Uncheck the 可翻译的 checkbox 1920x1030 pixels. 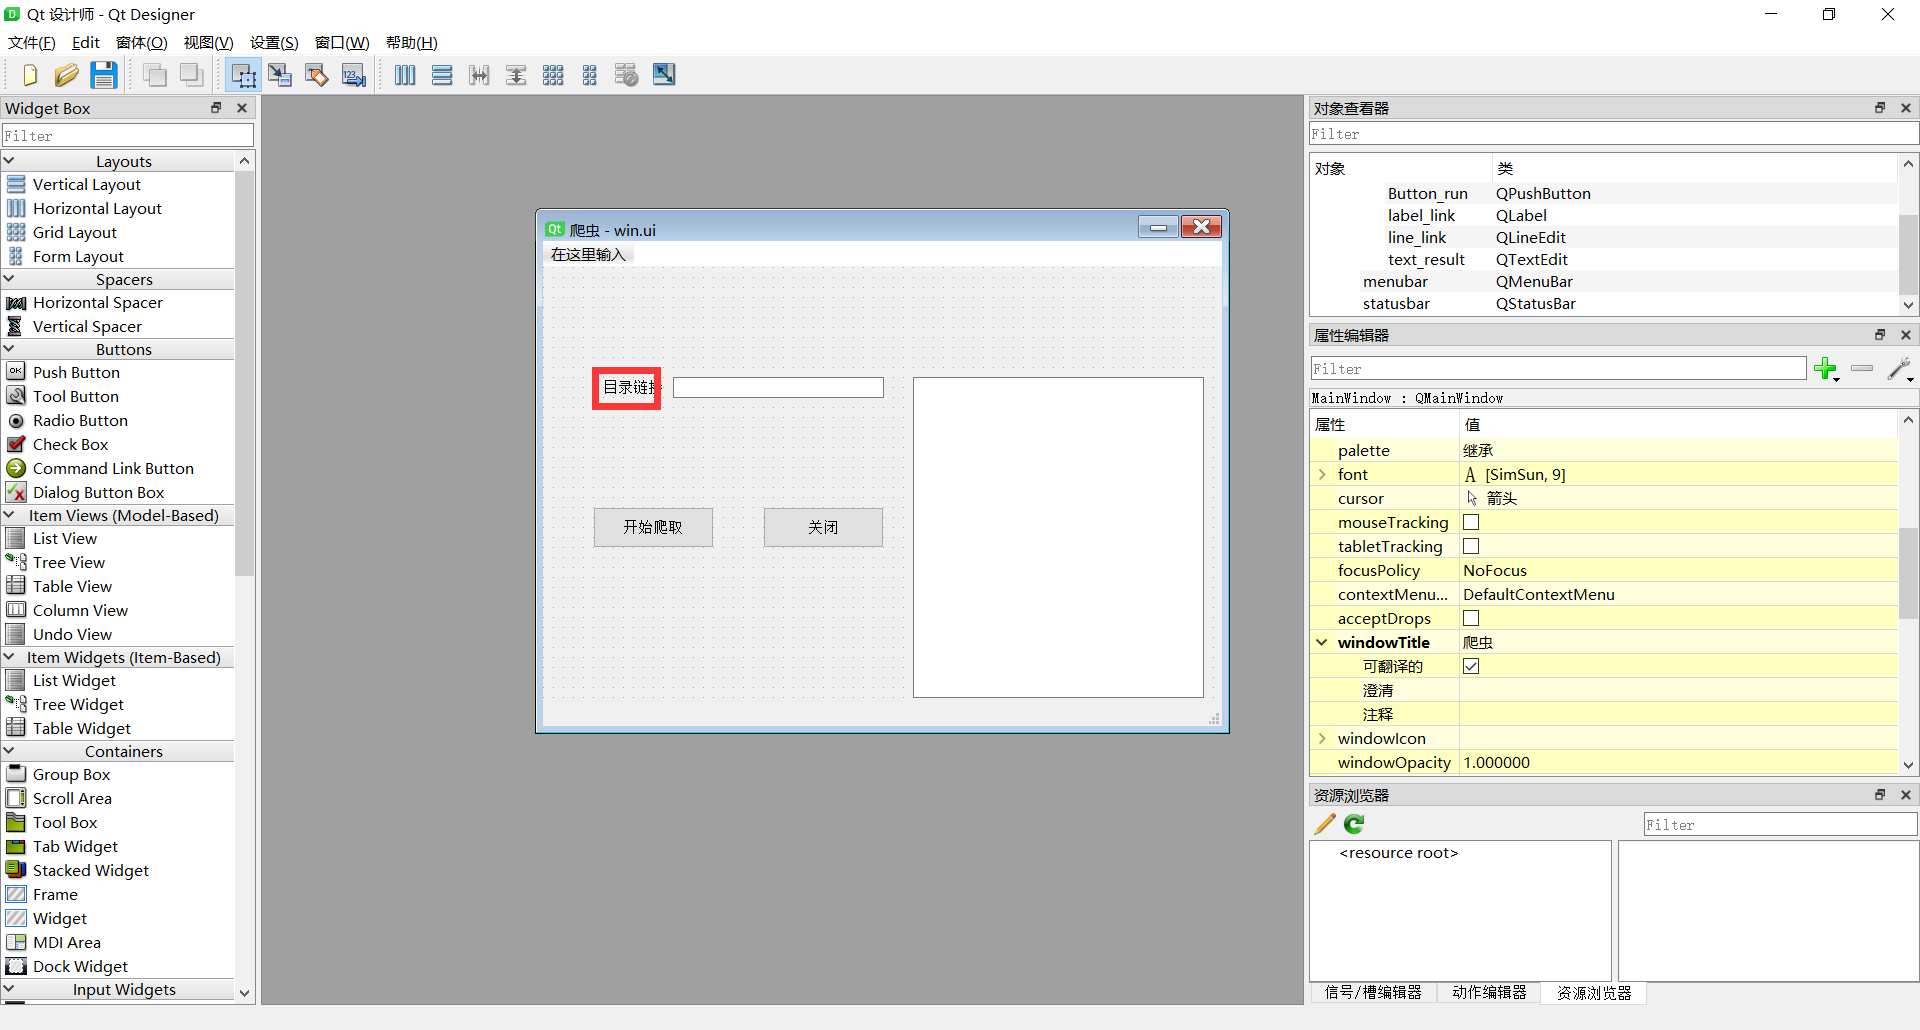click(1471, 666)
